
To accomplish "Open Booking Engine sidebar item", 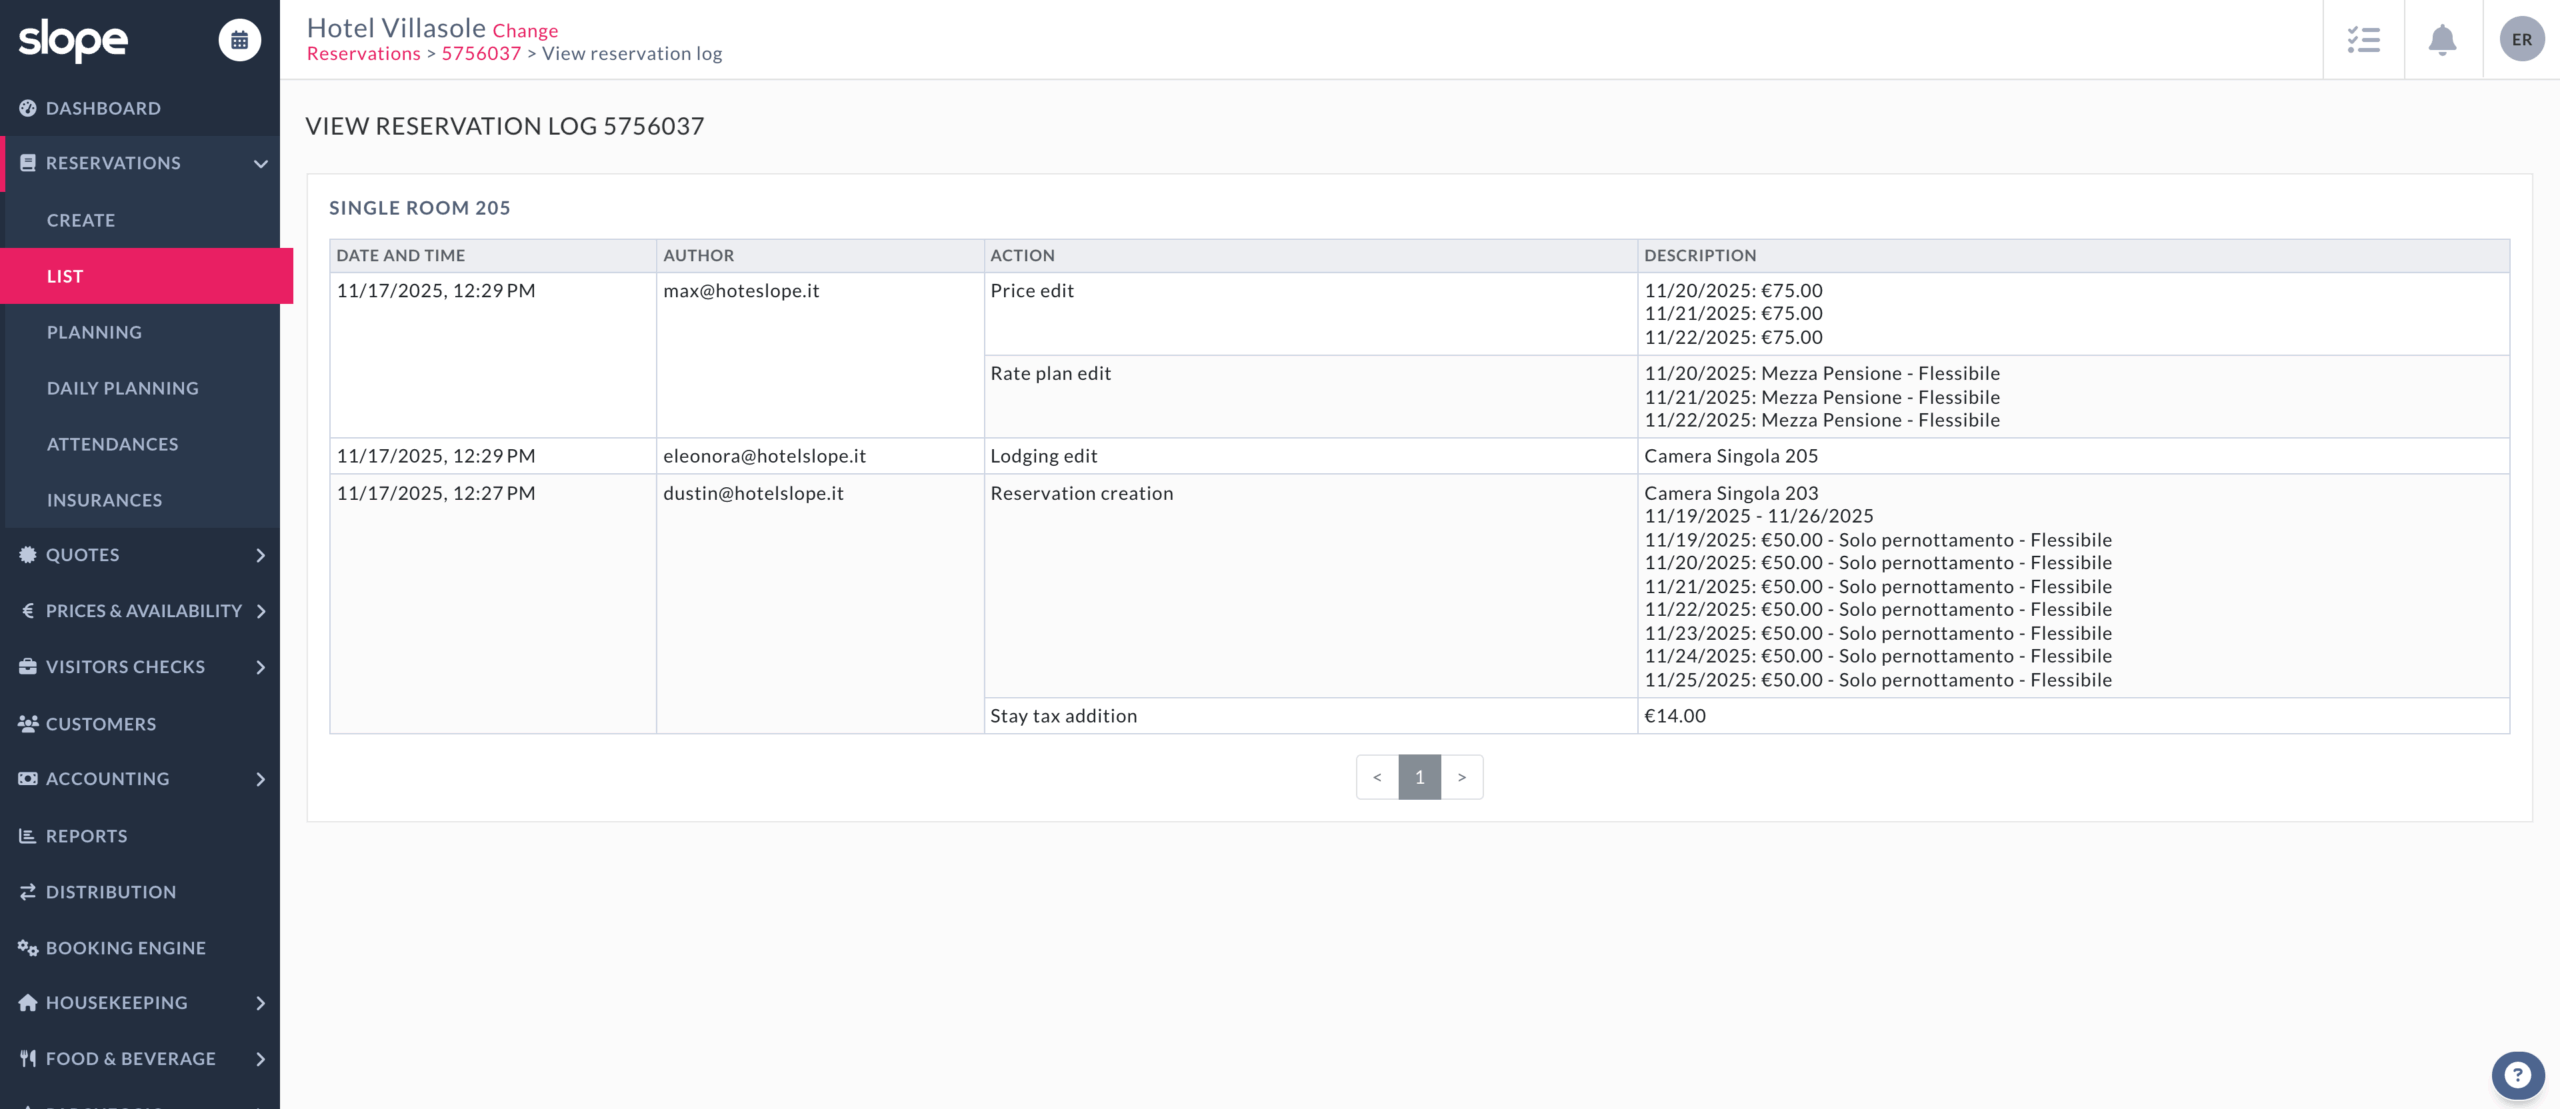I will [x=126, y=948].
